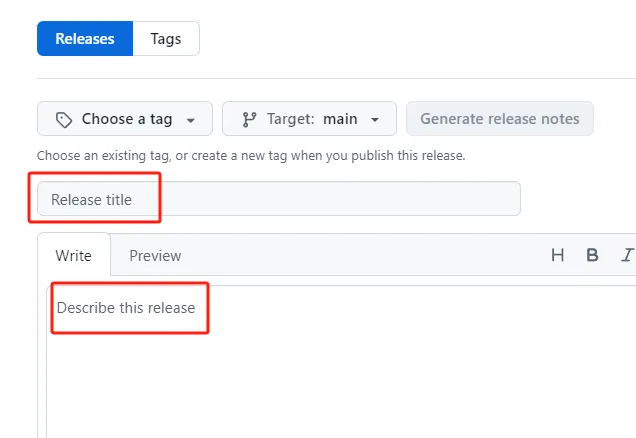Click the caret arrow on Choose a tag
Viewport: 636px width, 438px height.
(x=190, y=120)
